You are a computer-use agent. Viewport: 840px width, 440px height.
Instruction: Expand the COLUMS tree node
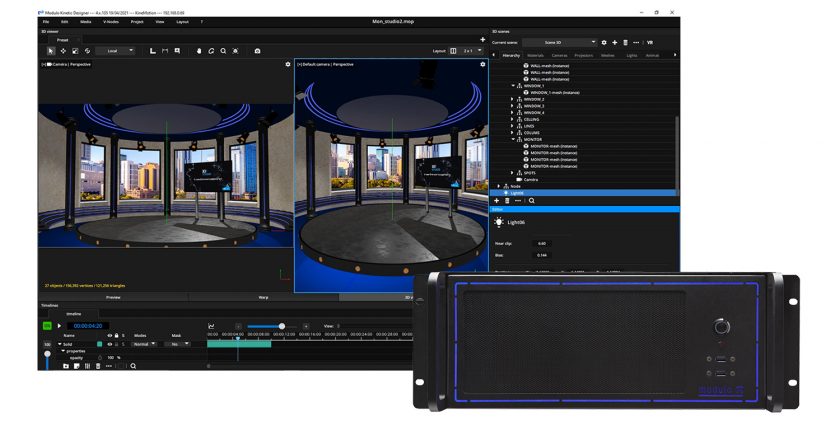pyautogui.click(x=513, y=133)
